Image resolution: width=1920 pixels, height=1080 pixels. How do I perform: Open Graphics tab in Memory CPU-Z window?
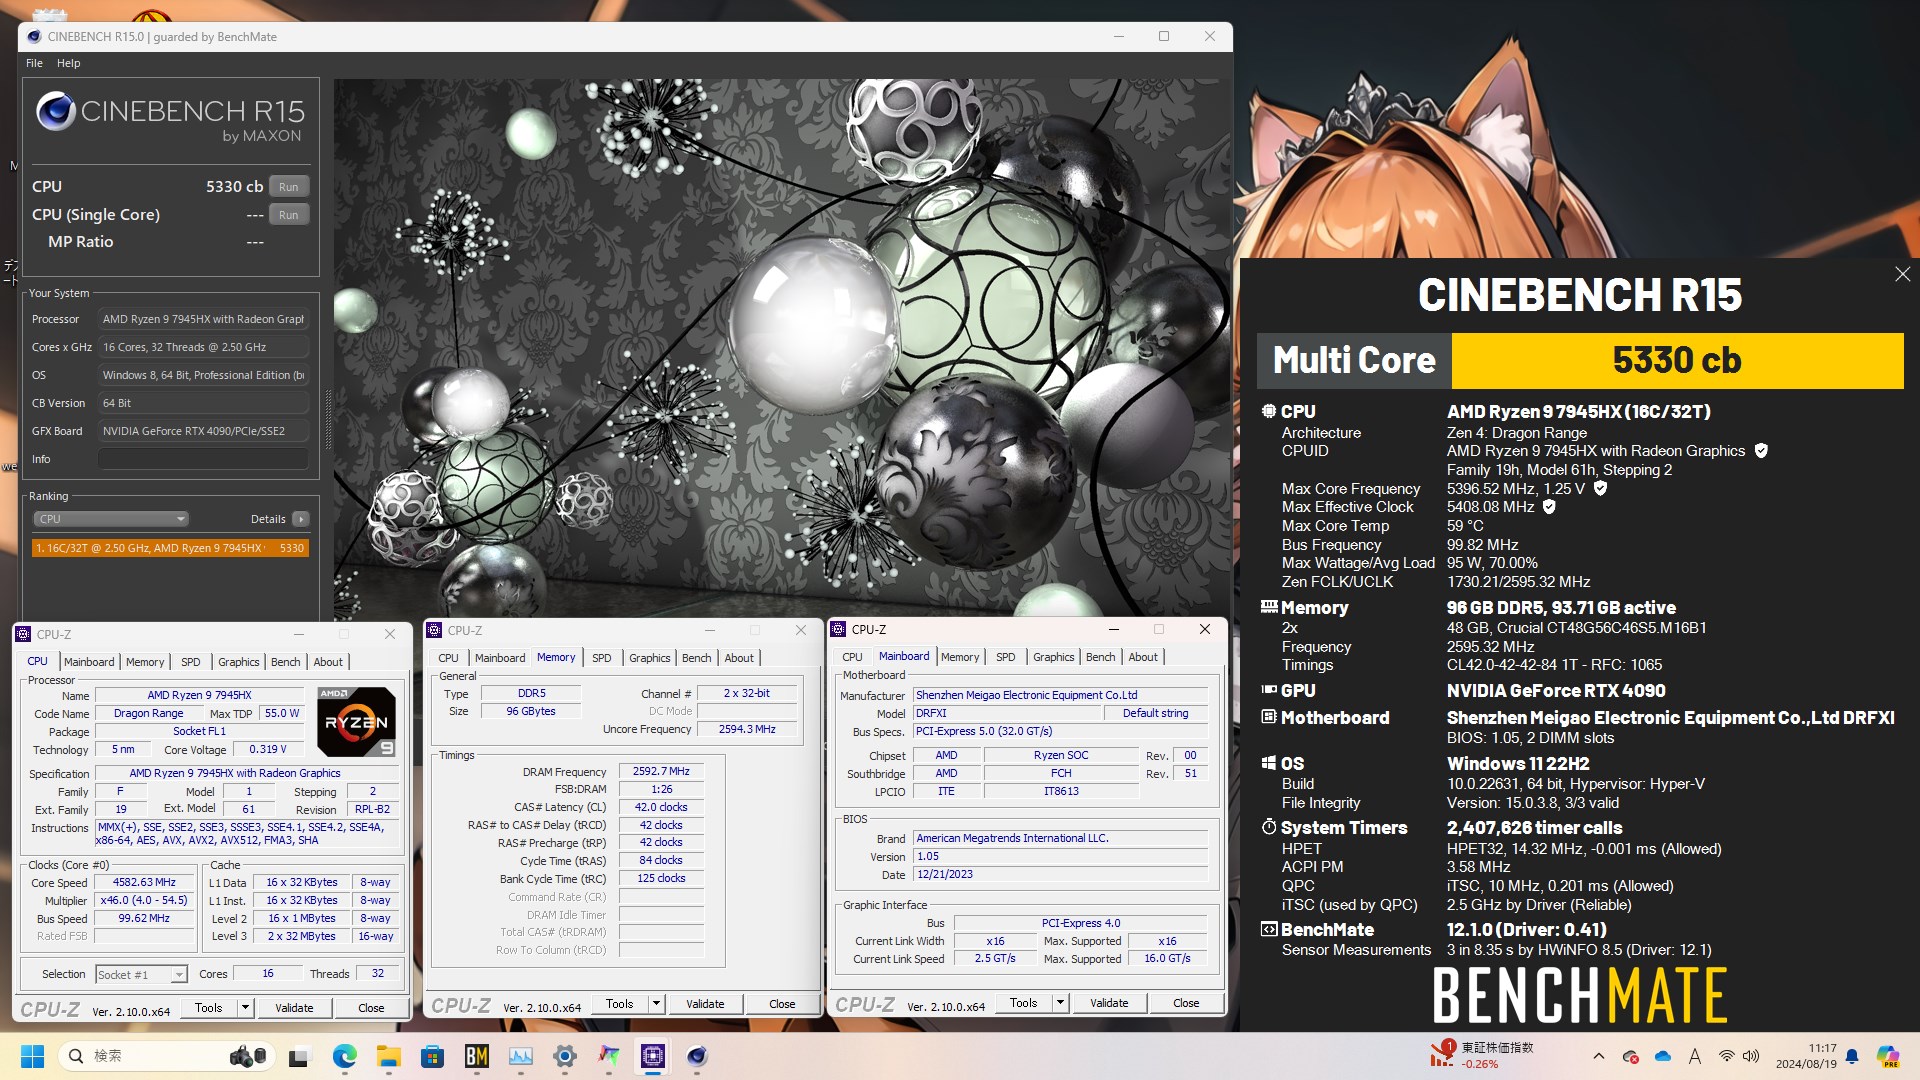[649, 658]
